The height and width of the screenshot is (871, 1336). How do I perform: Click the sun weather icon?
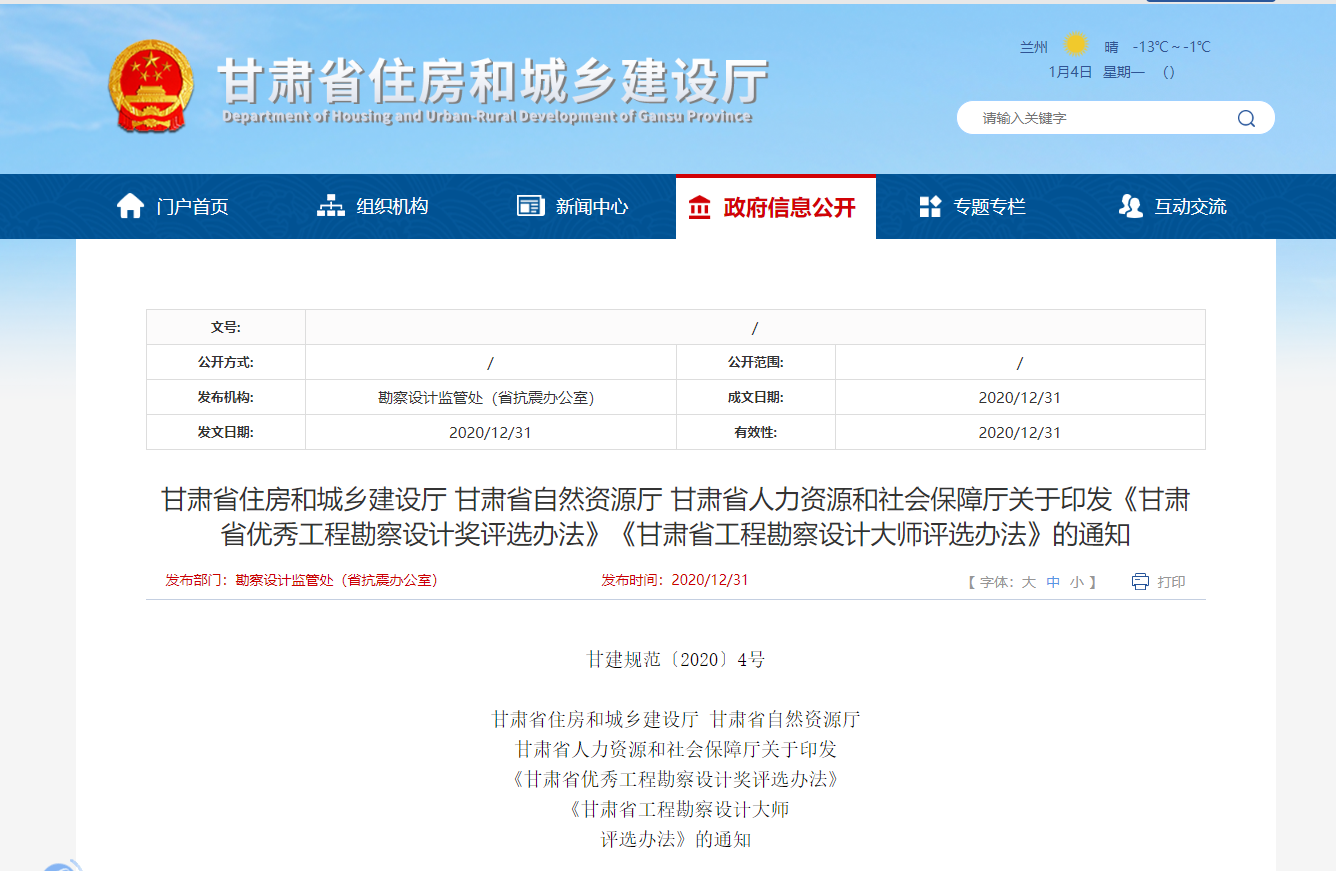(1075, 45)
